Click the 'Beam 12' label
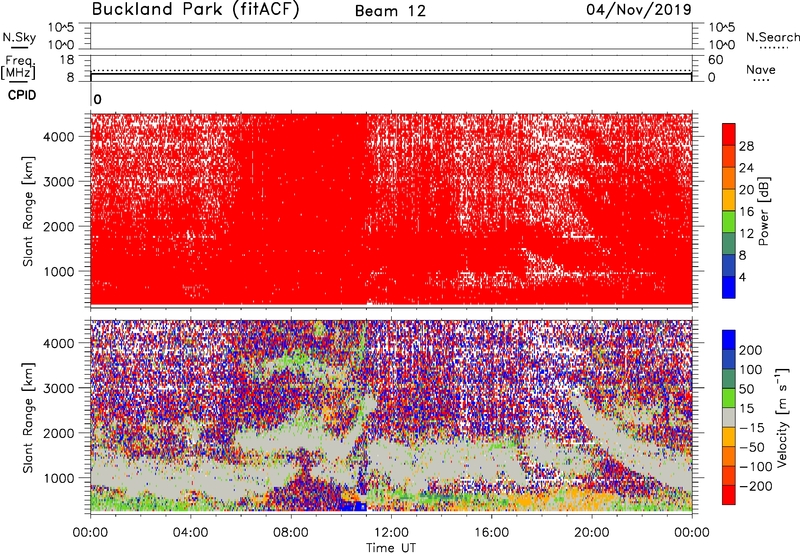800x554 pixels. coord(390,11)
